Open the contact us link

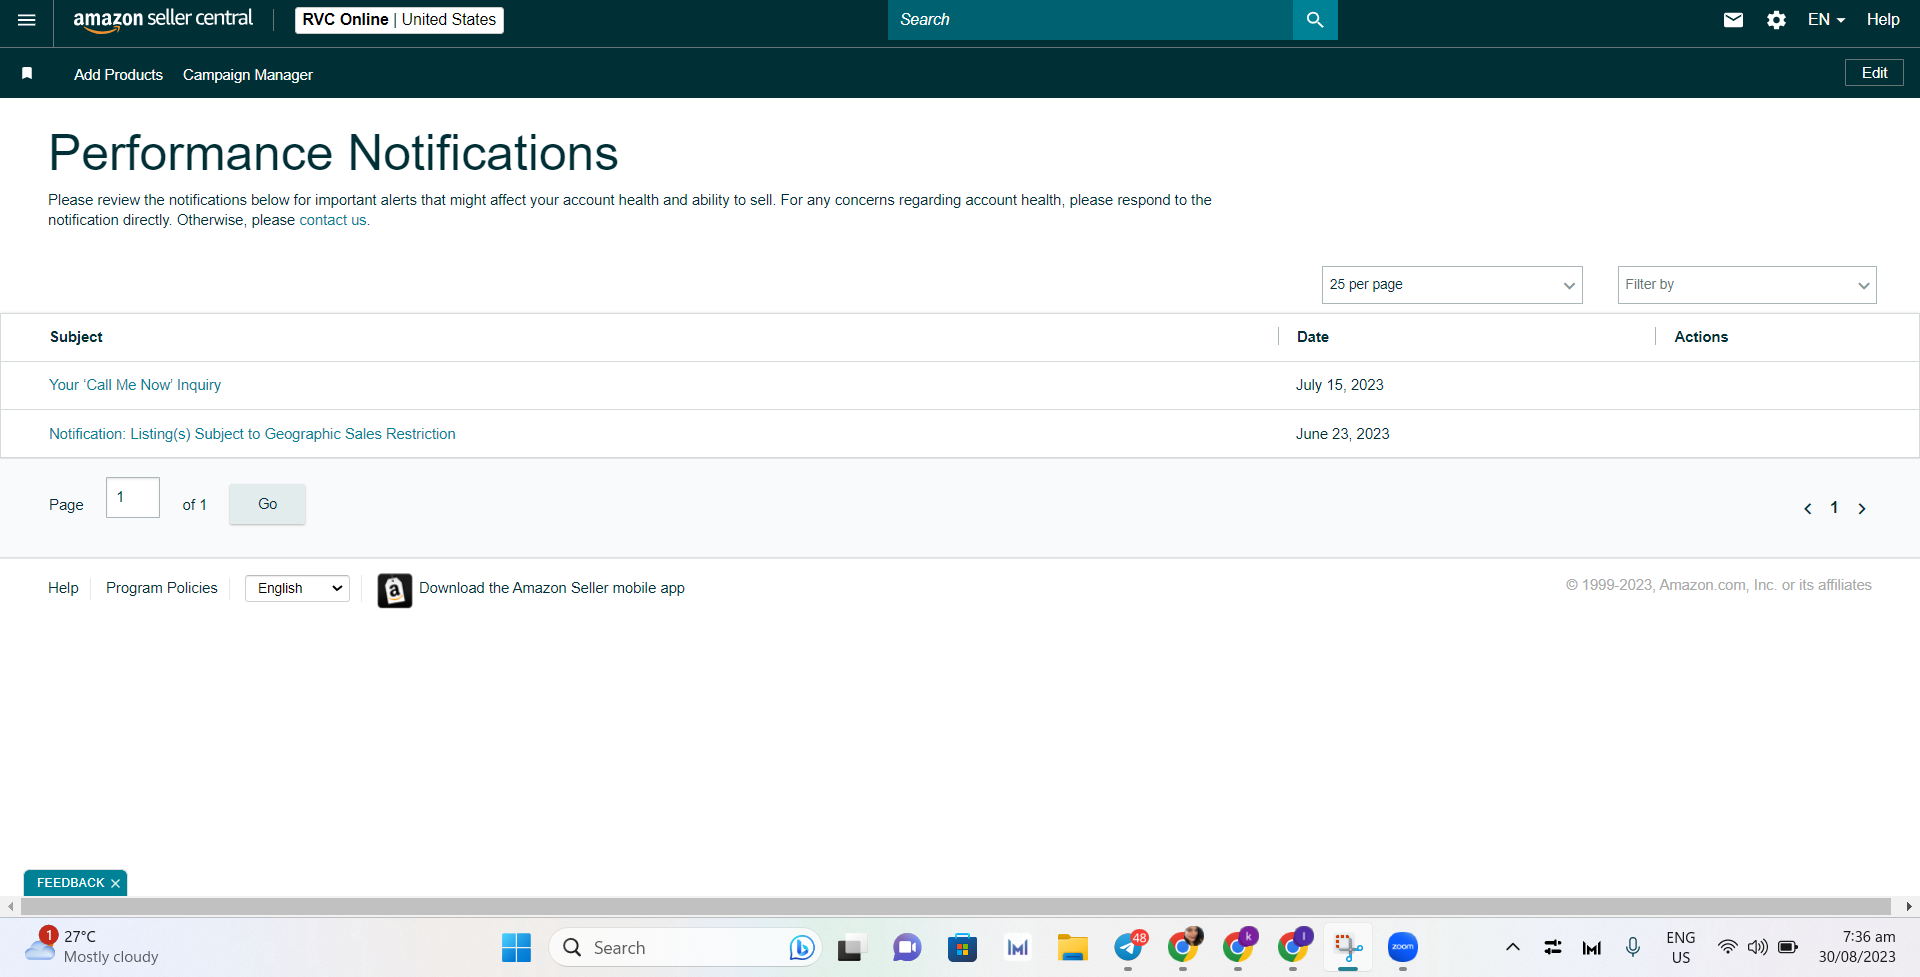pos(333,220)
